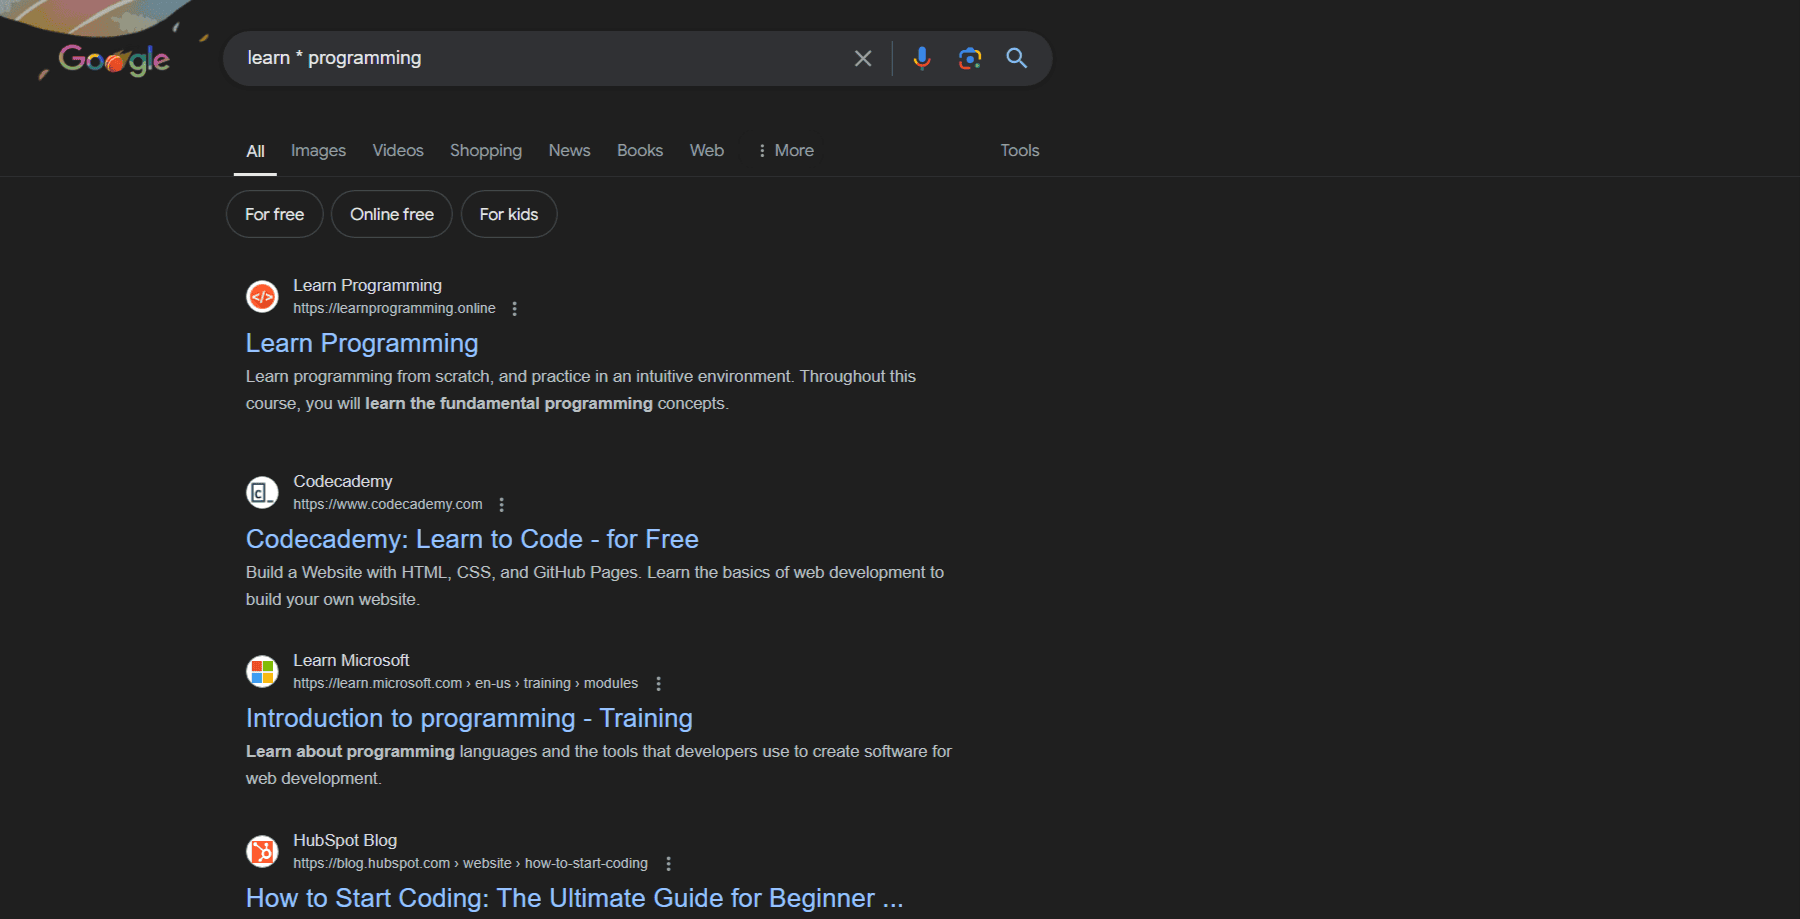Open "How to Start Coding" HubSpot result
This screenshot has height=919, width=1800.
(574, 898)
